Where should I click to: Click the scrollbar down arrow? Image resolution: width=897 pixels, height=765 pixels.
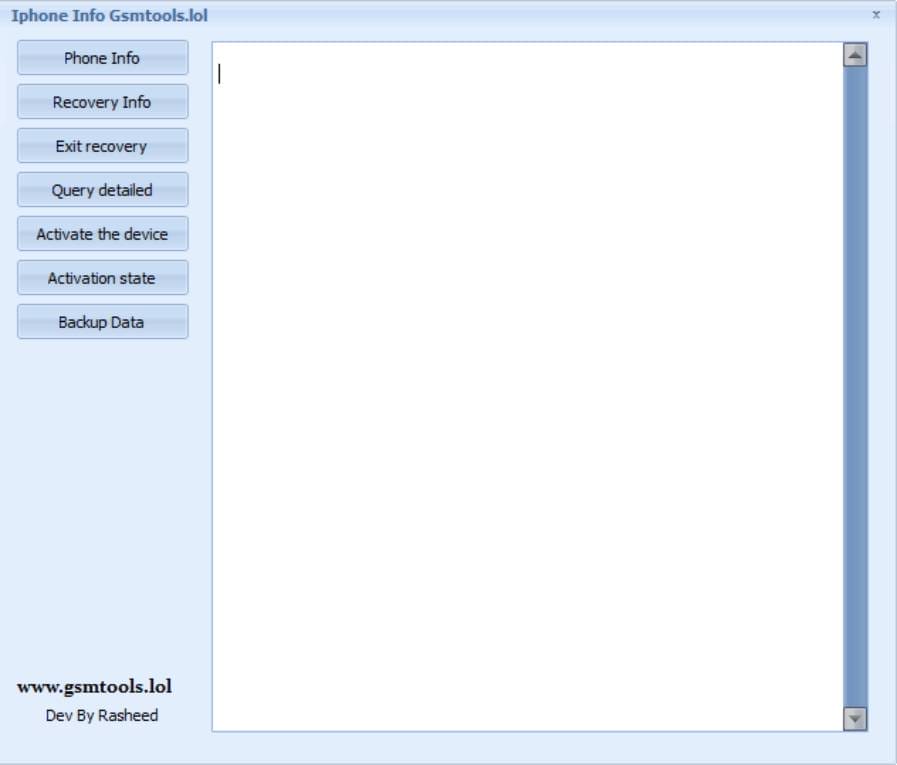tap(855, 718)
